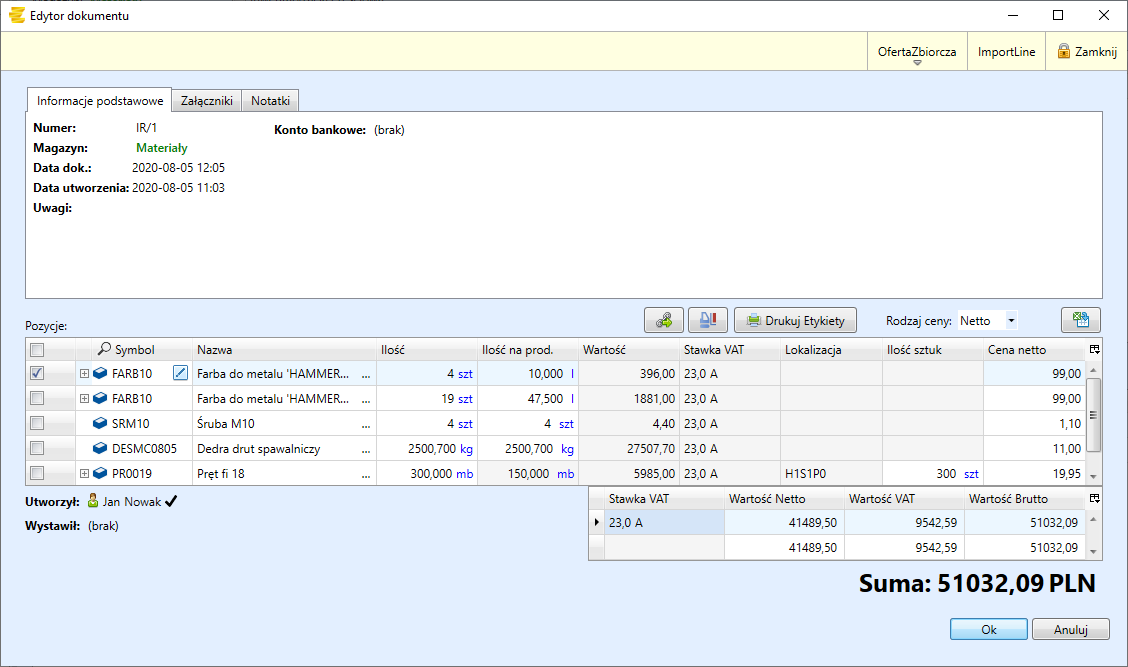This screenshot has height=667, width=1128.
Task: Click the edit pencil icon in first FARB10 row
Action: pyautogui.click(x=180, y=373)
